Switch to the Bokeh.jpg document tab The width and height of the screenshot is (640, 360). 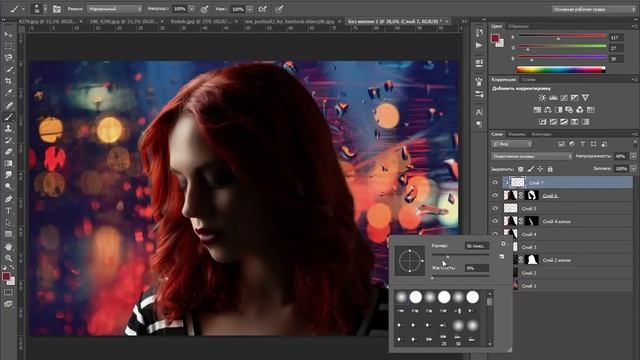click(x=201, y=21)
